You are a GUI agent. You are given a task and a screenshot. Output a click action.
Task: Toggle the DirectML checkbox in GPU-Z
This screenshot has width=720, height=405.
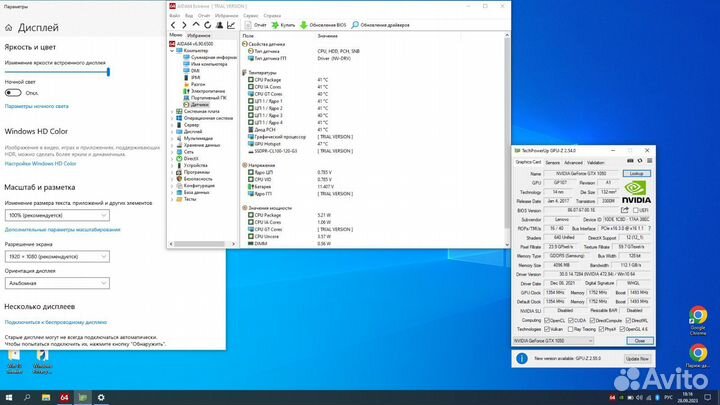click(628, 321)
